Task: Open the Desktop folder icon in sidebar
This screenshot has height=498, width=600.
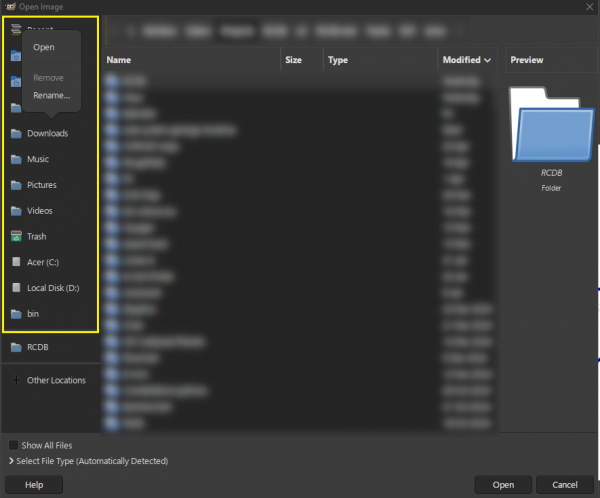Action: pyautogui.click(x=16, y=82)
